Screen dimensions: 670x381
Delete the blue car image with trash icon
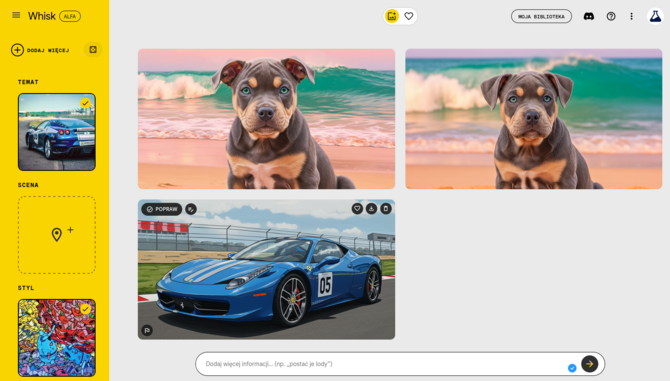click(386, 208)
